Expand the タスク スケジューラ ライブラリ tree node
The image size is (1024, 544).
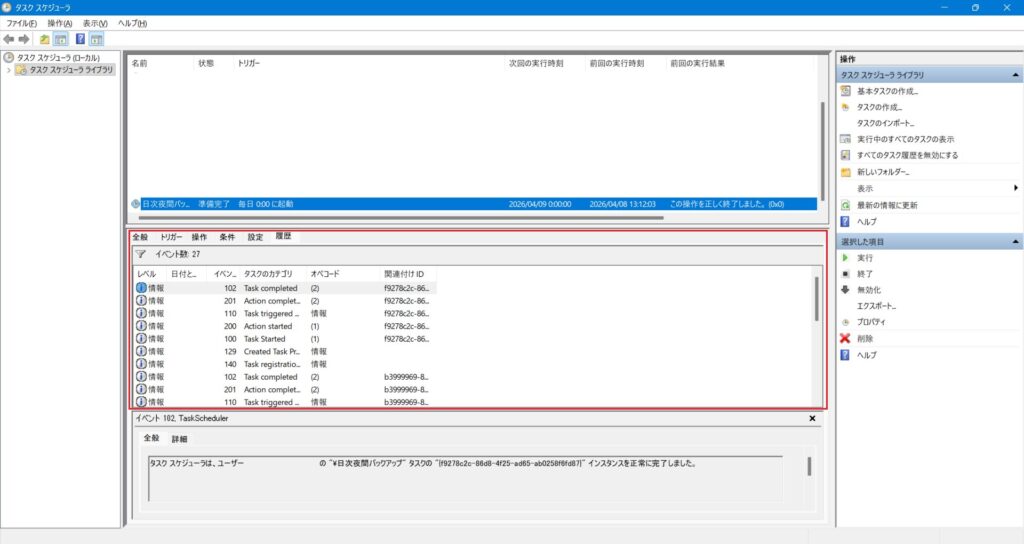point(9,70)
